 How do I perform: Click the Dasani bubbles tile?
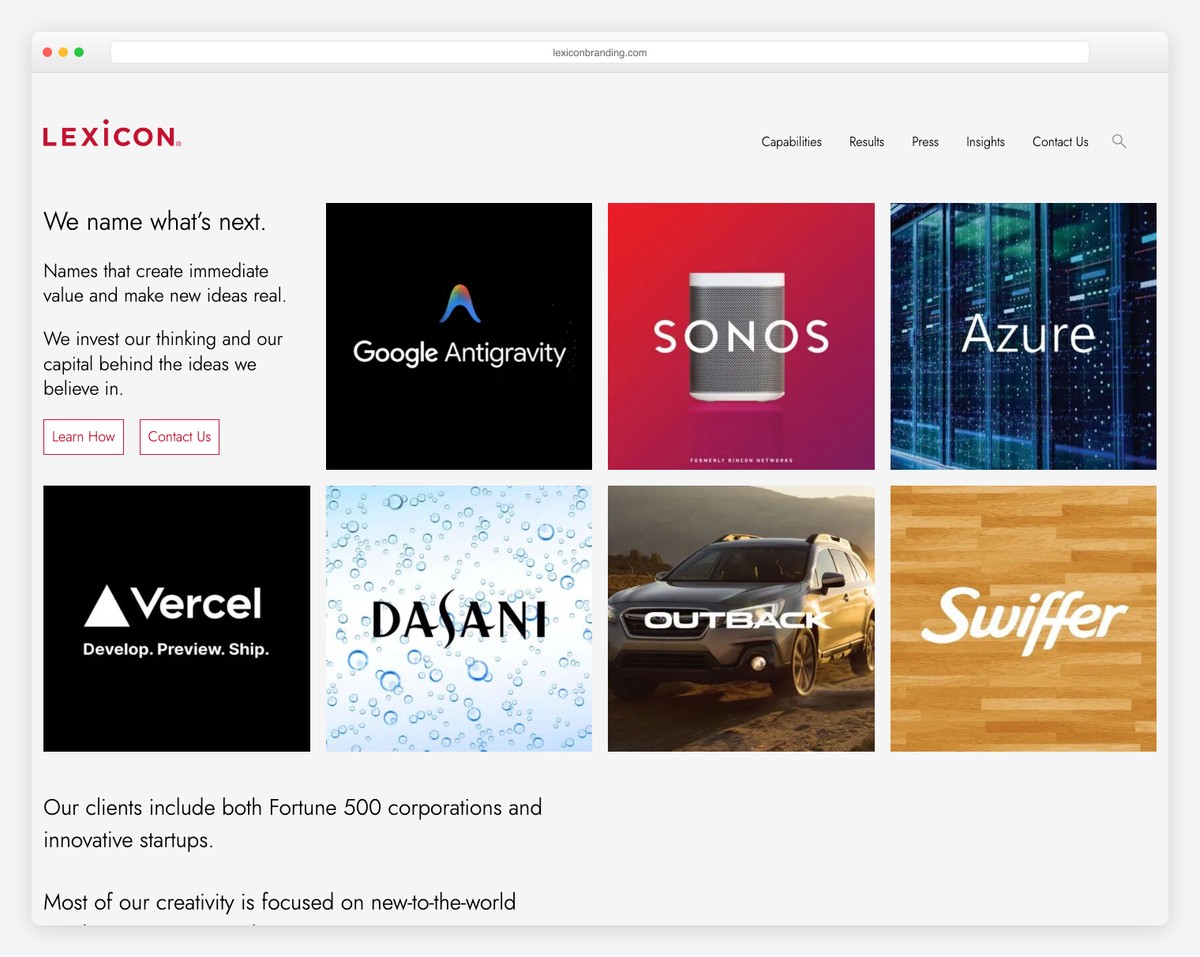(x=458, y=618)
